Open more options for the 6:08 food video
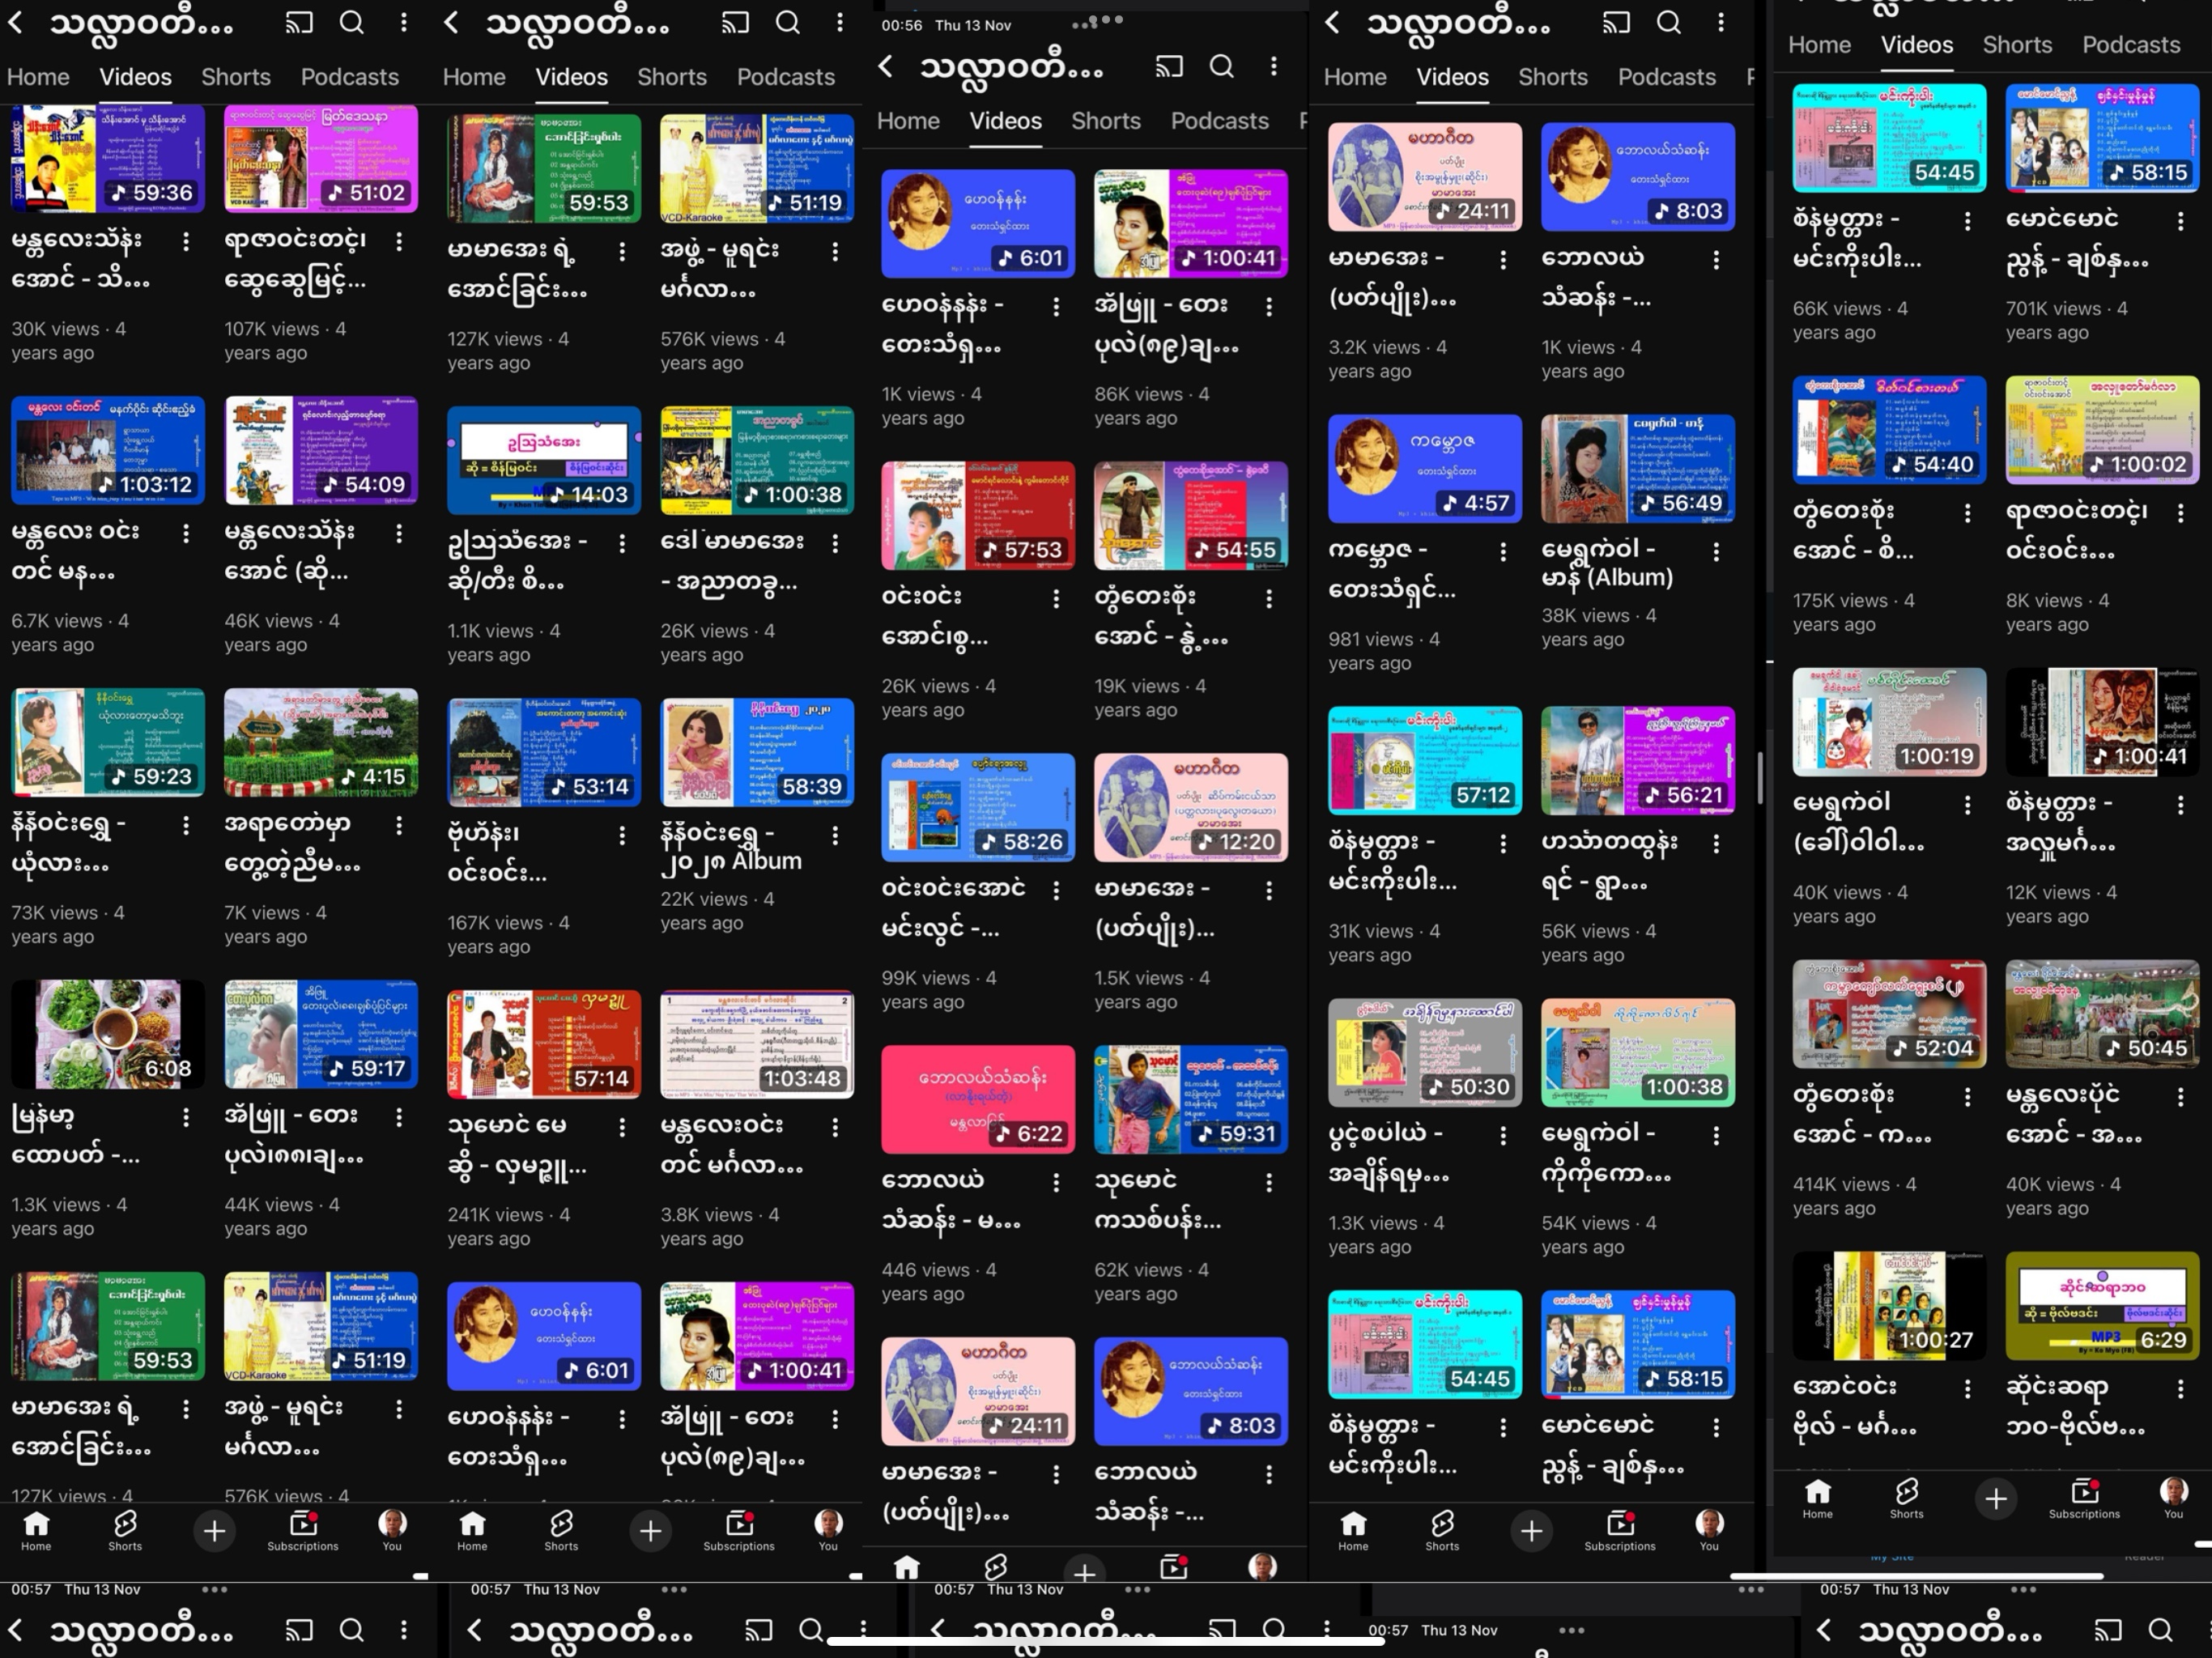This screenshot has width=2212, height=1658. tap(186, 1117)
